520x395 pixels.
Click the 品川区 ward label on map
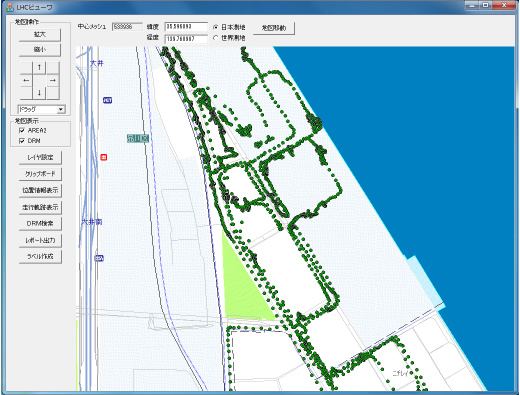(138, 138)
